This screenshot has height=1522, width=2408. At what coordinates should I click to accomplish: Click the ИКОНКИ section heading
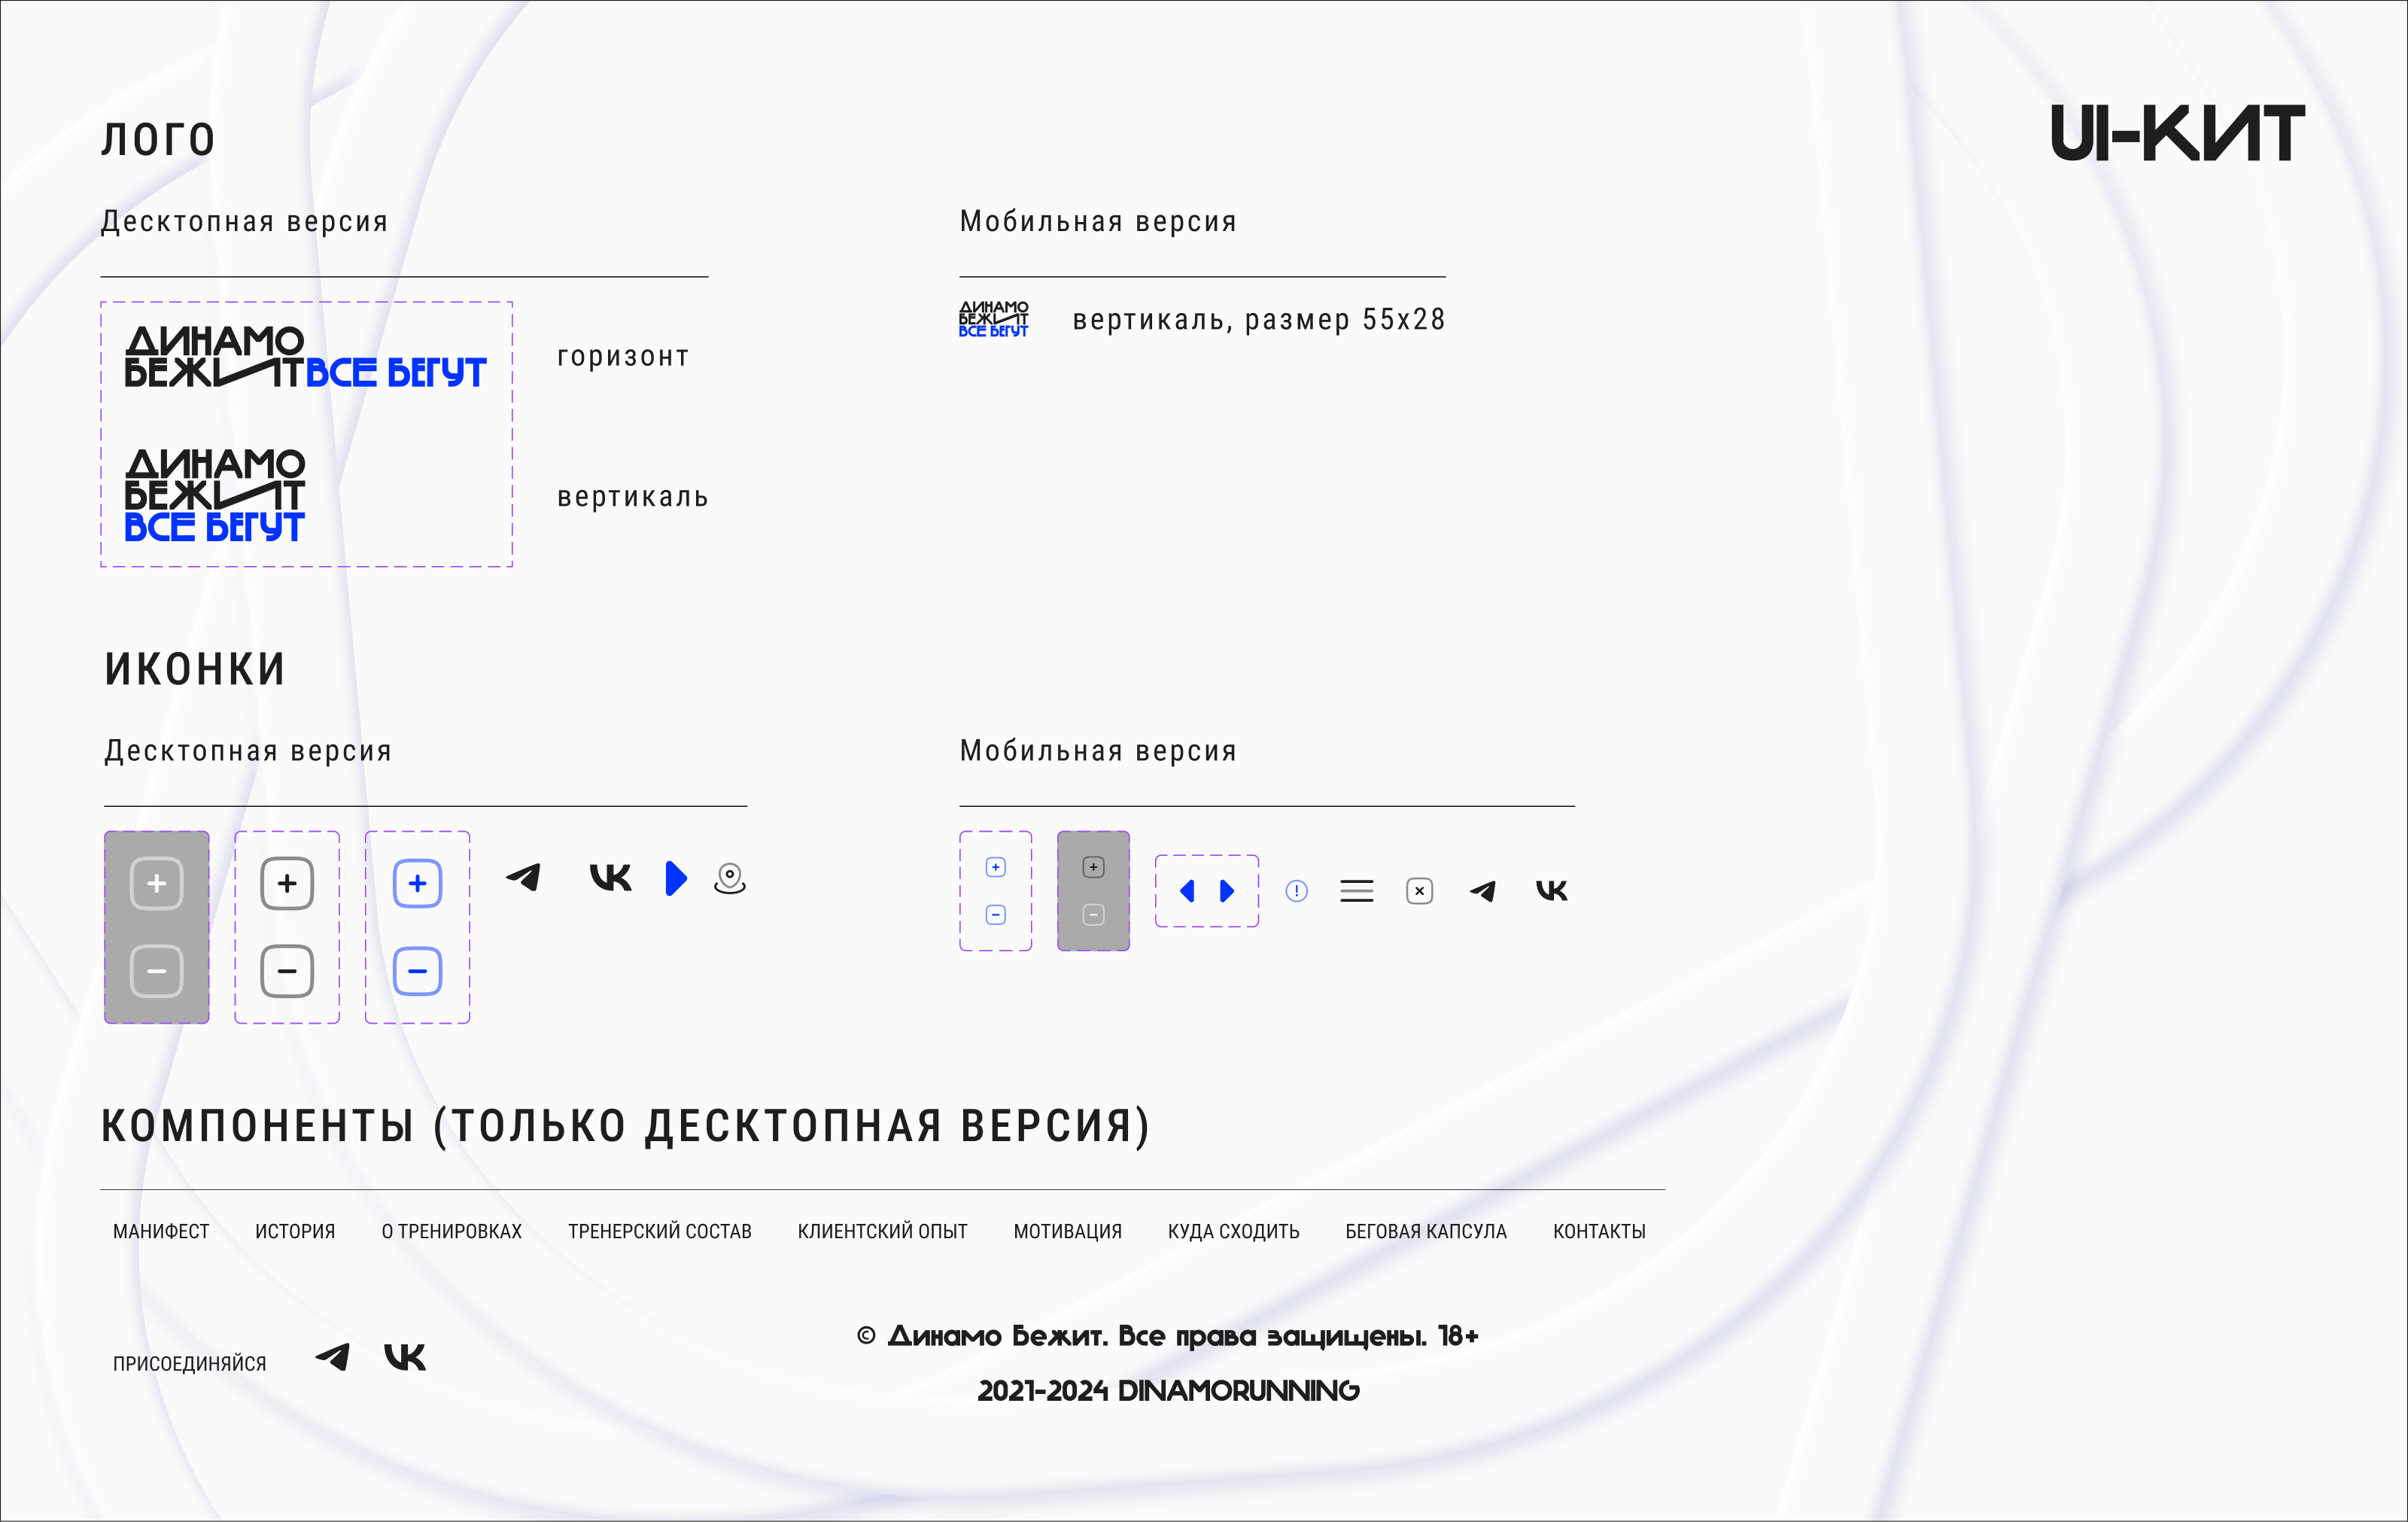click(196, 669)
